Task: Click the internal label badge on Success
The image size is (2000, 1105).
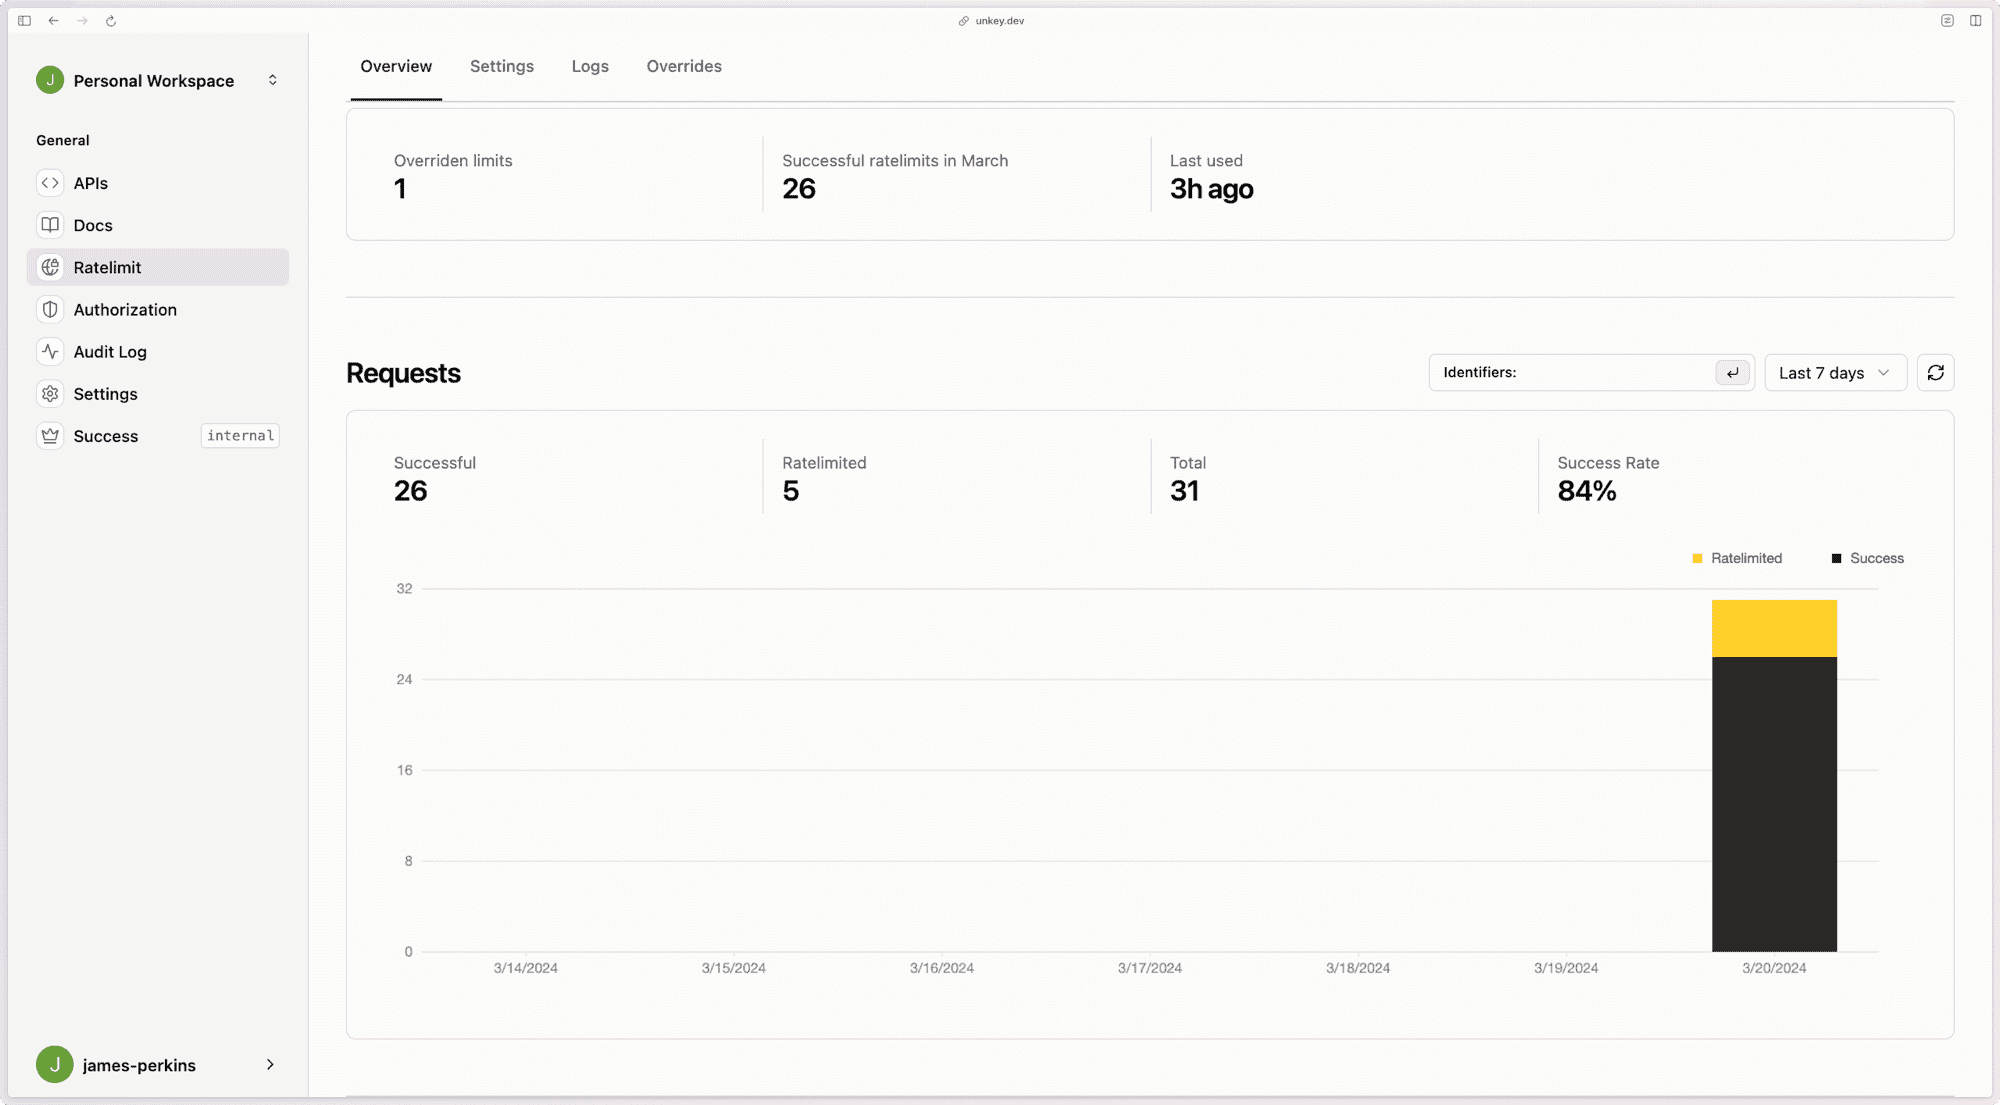Action: click(x=239, y=435)
